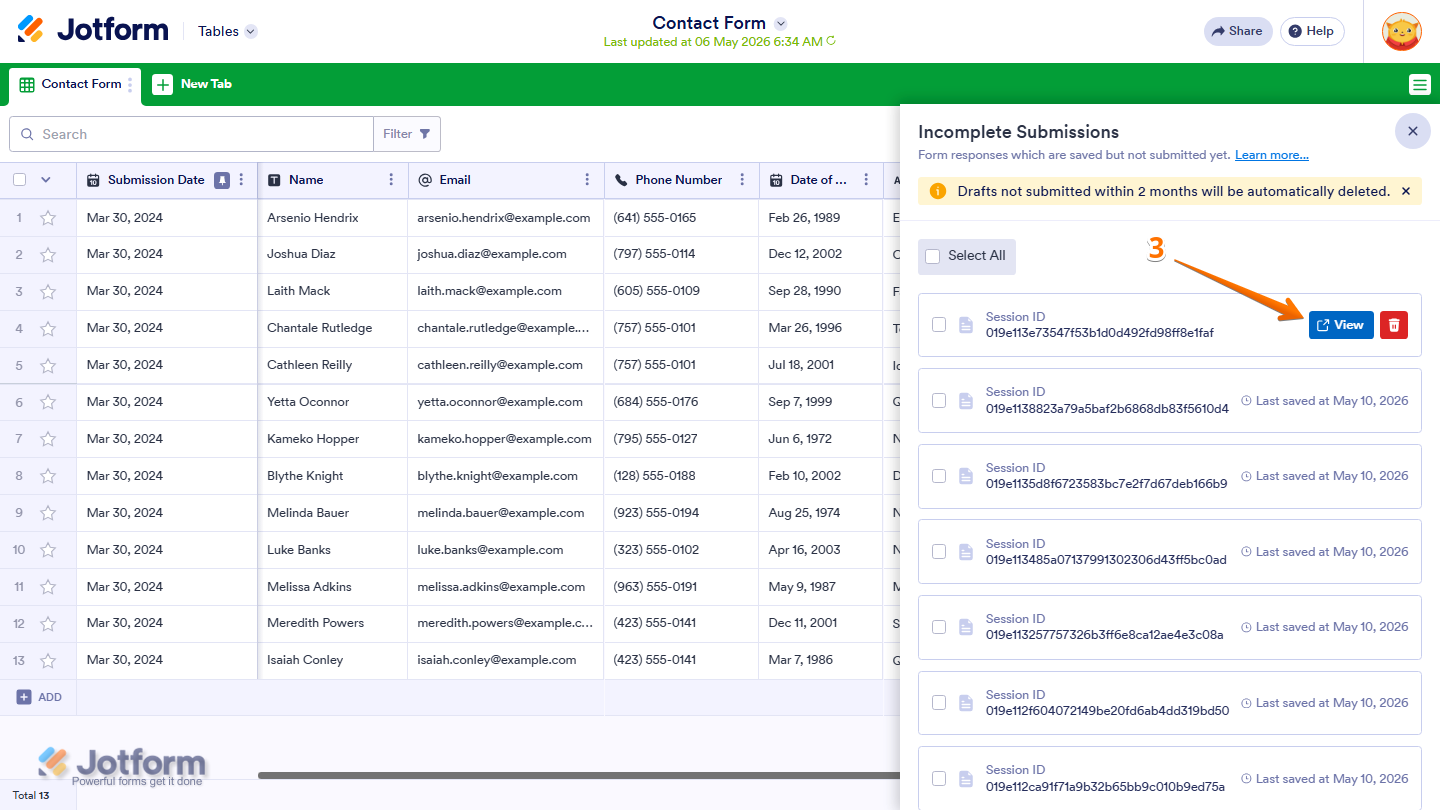
Task: Click the Contact Form tab options dots
Action: point(130,85)
